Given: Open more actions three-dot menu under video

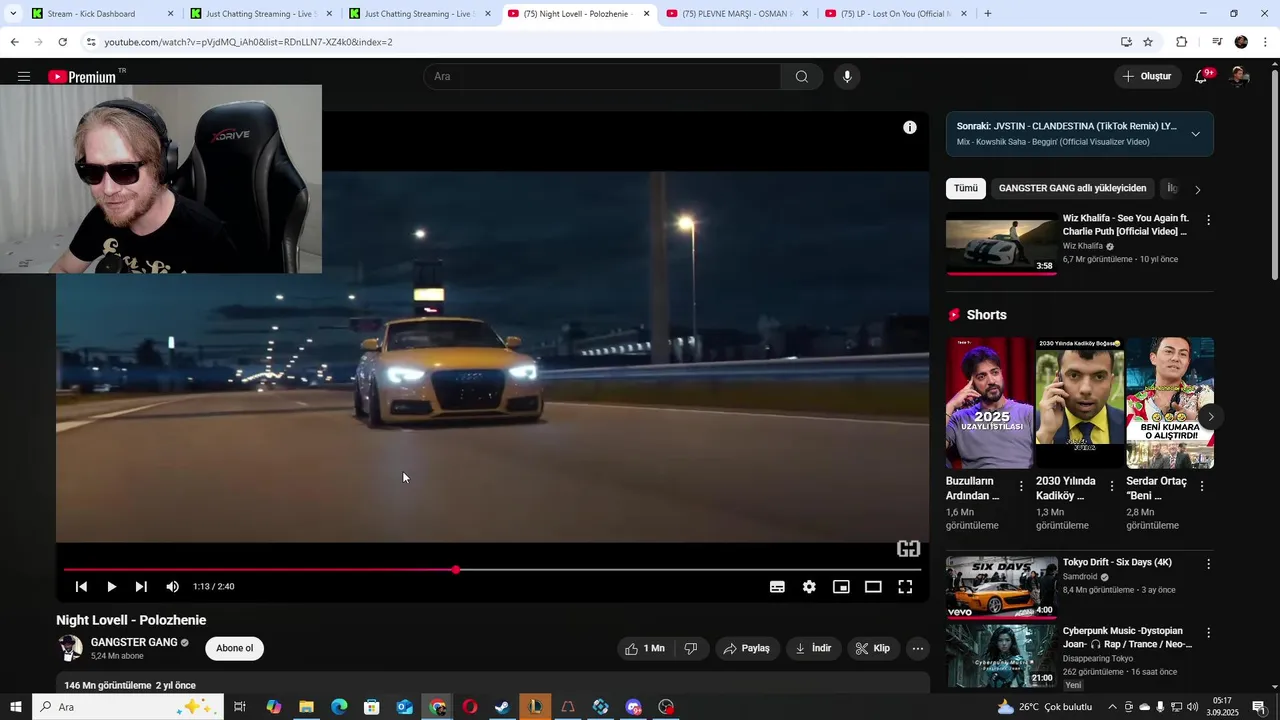Looking at the screenshot, I should pyautogui.click(x=918, y=648).
